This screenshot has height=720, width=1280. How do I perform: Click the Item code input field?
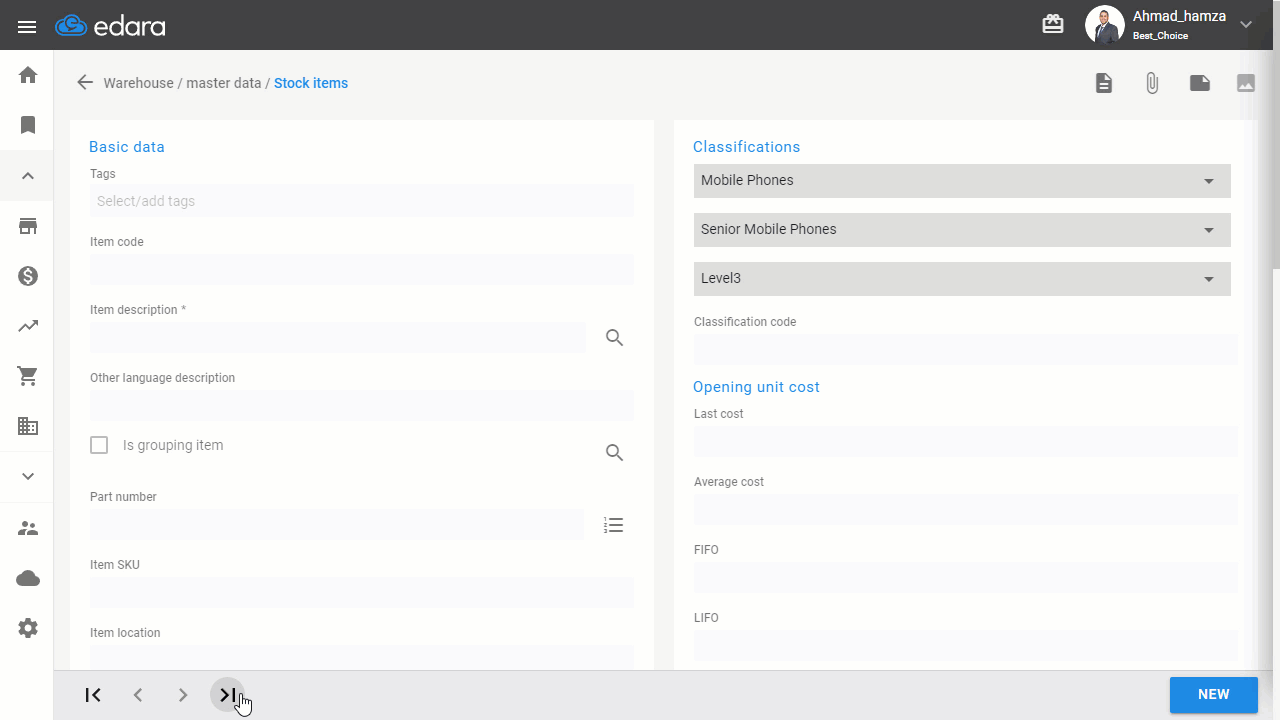coord(362,269)
